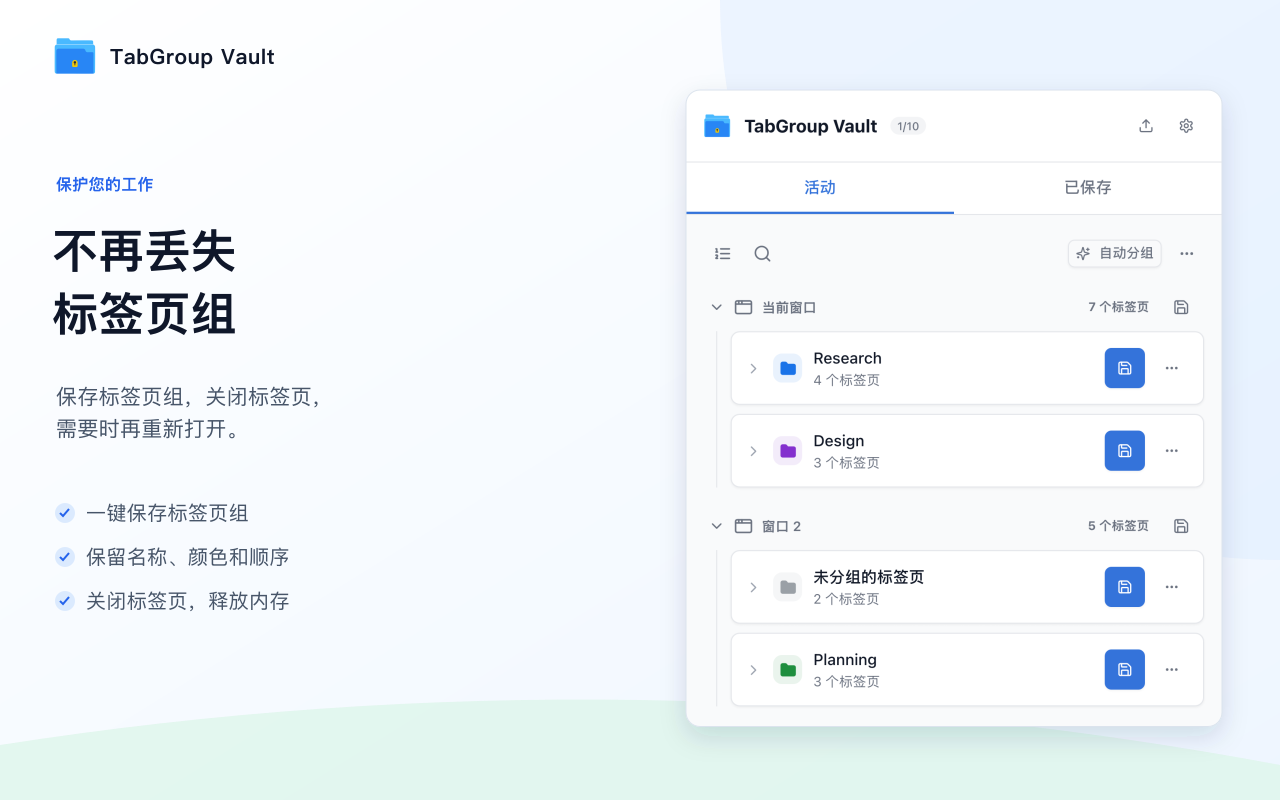
Task: Click the 保留名称、颜色和顺序 feature text
Action: [x=188, y=558]
